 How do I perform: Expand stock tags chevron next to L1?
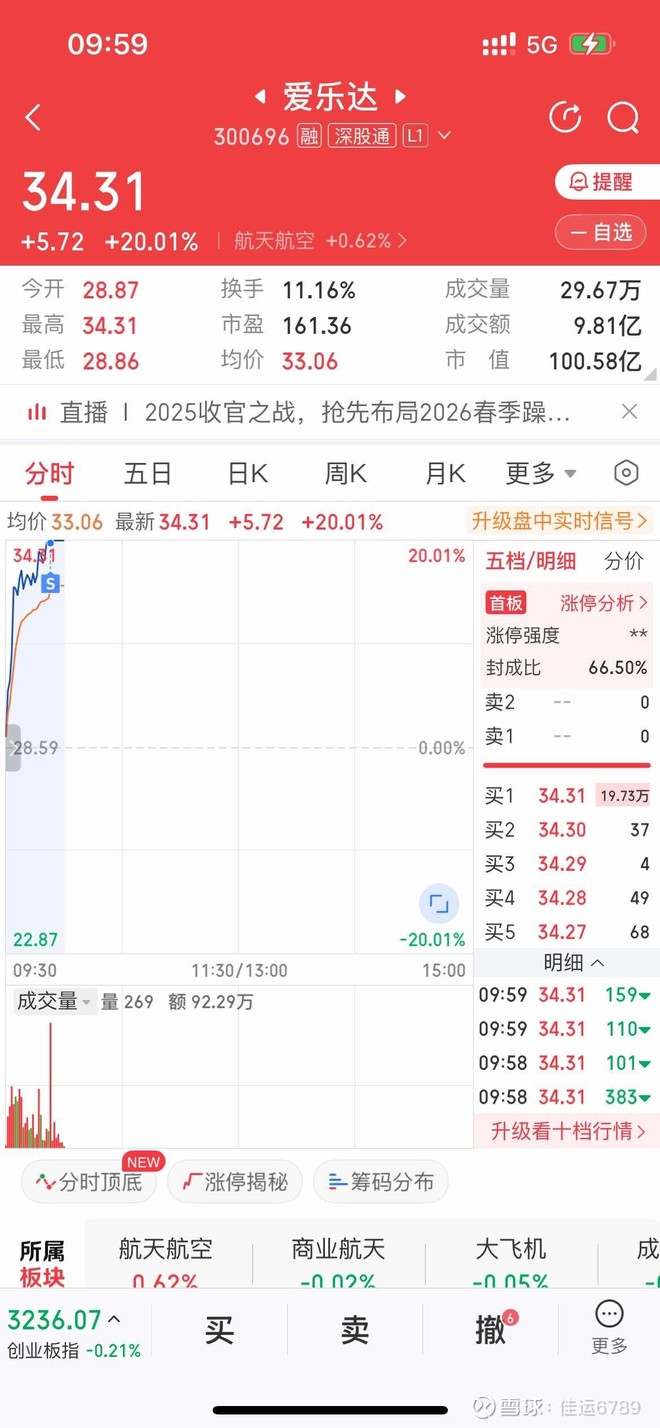tap(445, 136)
